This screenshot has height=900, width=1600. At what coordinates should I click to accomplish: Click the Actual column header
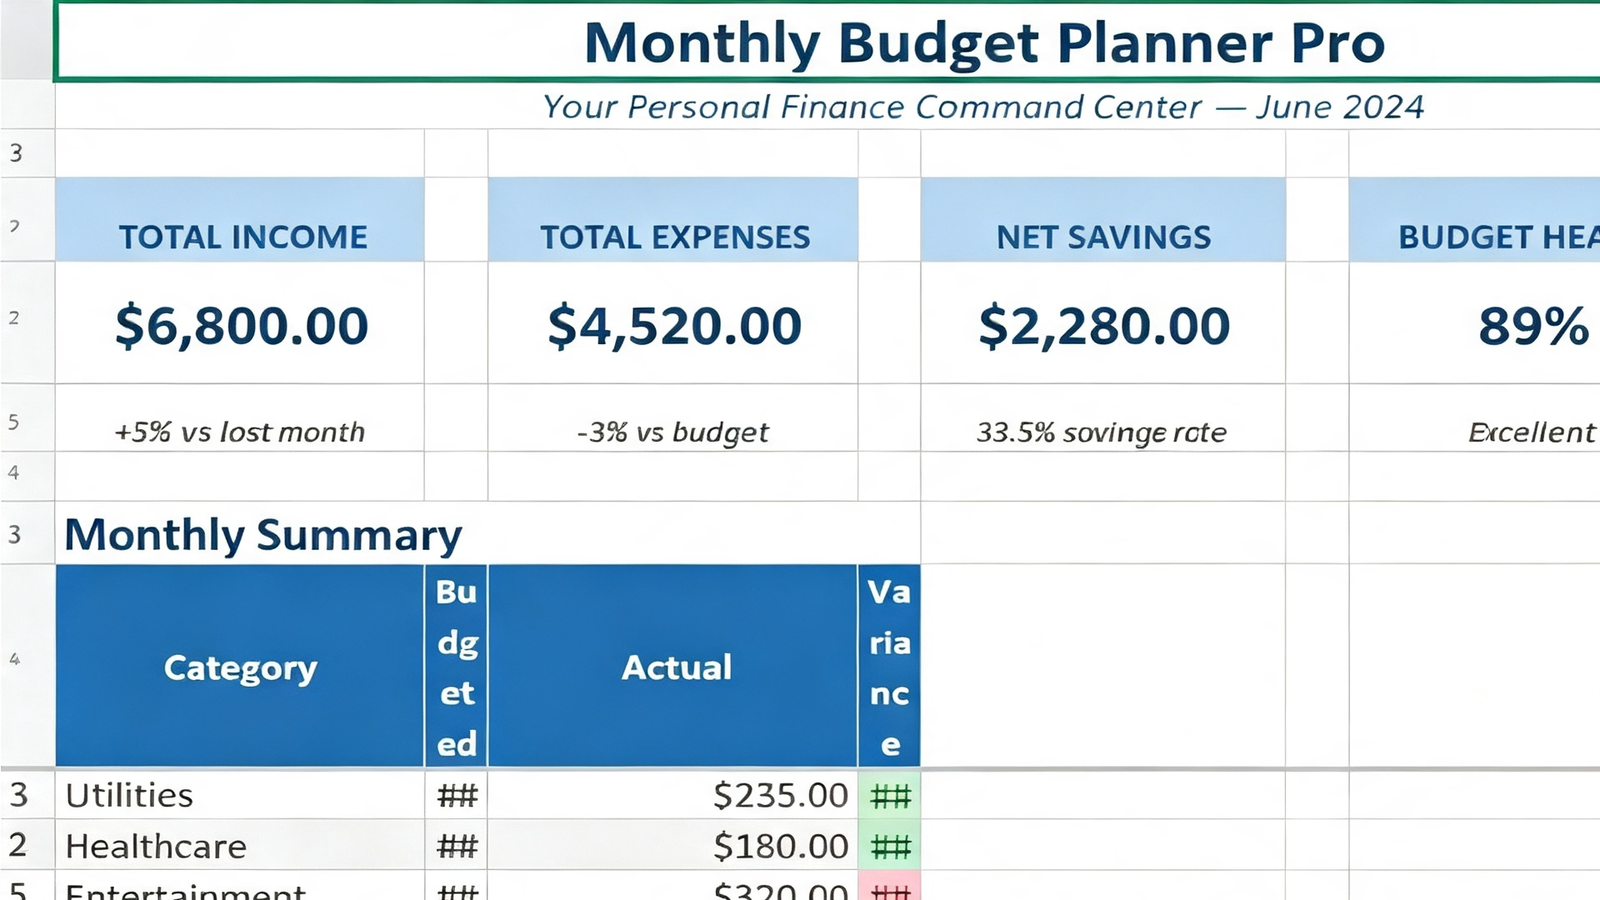click(x=673, y=666)
